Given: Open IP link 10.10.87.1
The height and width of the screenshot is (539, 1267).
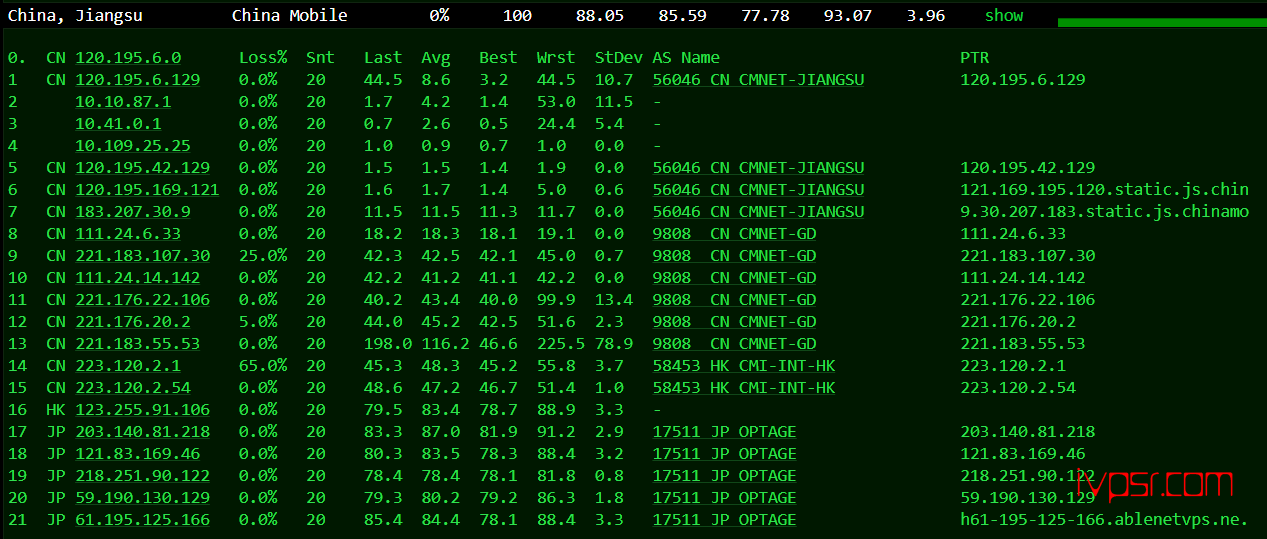Looking at the screenshot, I should [x=123, y=102].
